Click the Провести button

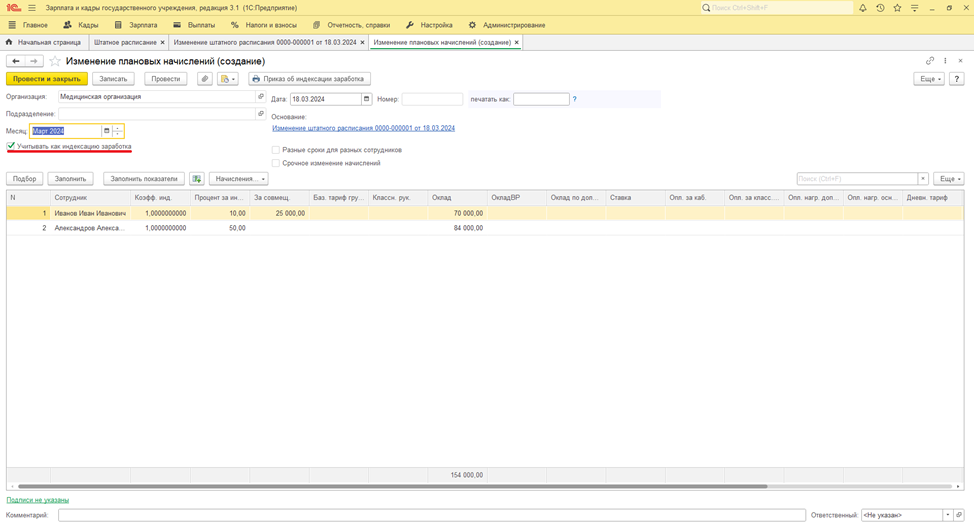166,79
